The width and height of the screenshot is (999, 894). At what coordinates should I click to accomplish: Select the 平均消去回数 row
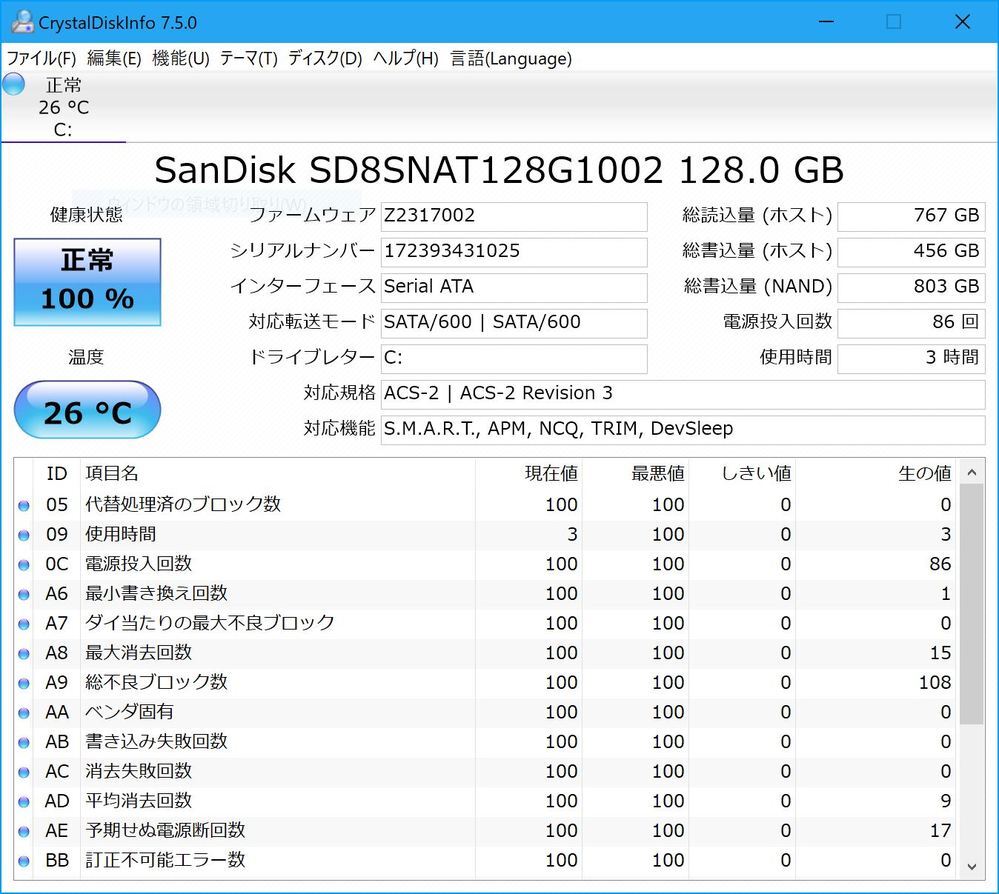click(x=485, y=802)
